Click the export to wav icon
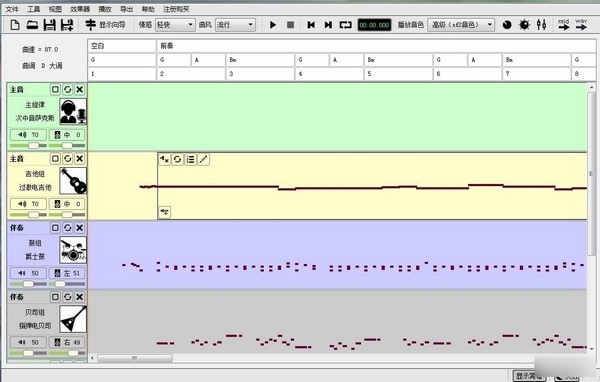The width and height of the screenshot is (600, 382). click(x=581, y=24)
